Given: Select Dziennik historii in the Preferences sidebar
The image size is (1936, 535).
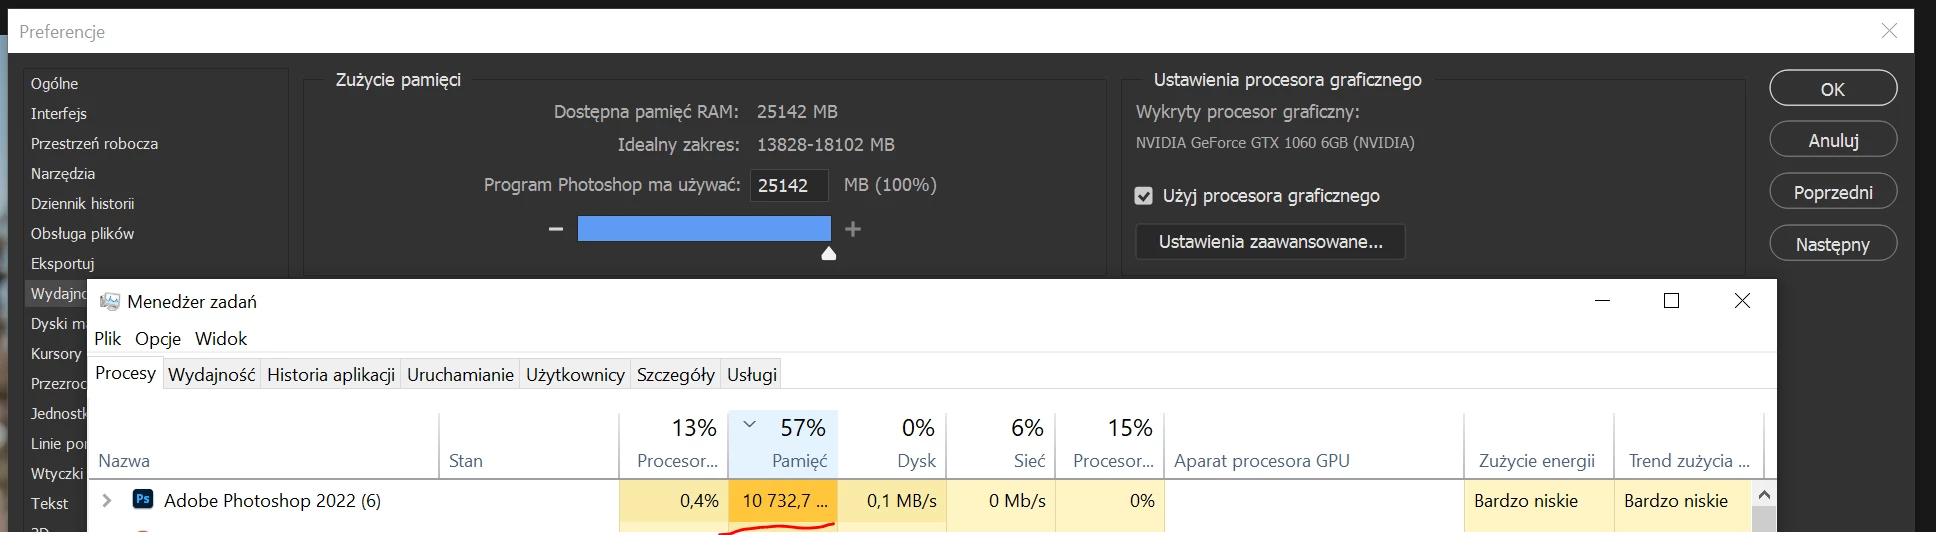Looking at the screenshot, I should coord(82,204).
